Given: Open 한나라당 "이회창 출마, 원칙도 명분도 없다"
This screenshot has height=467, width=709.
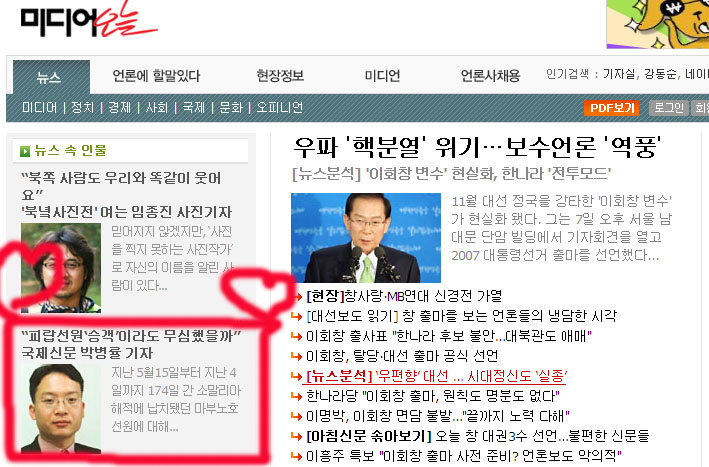Looking at the screenshot, I should pyautogui.click(x=433, y=396).
